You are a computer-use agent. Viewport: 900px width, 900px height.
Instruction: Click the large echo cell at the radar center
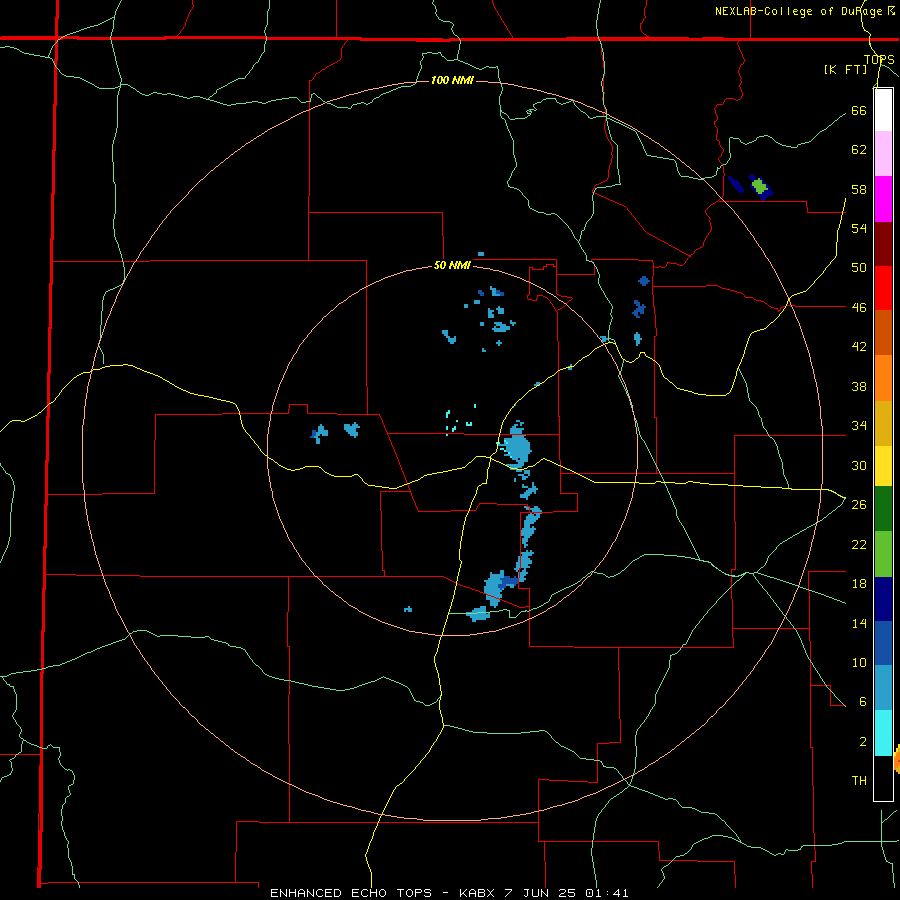click(517, 447)
